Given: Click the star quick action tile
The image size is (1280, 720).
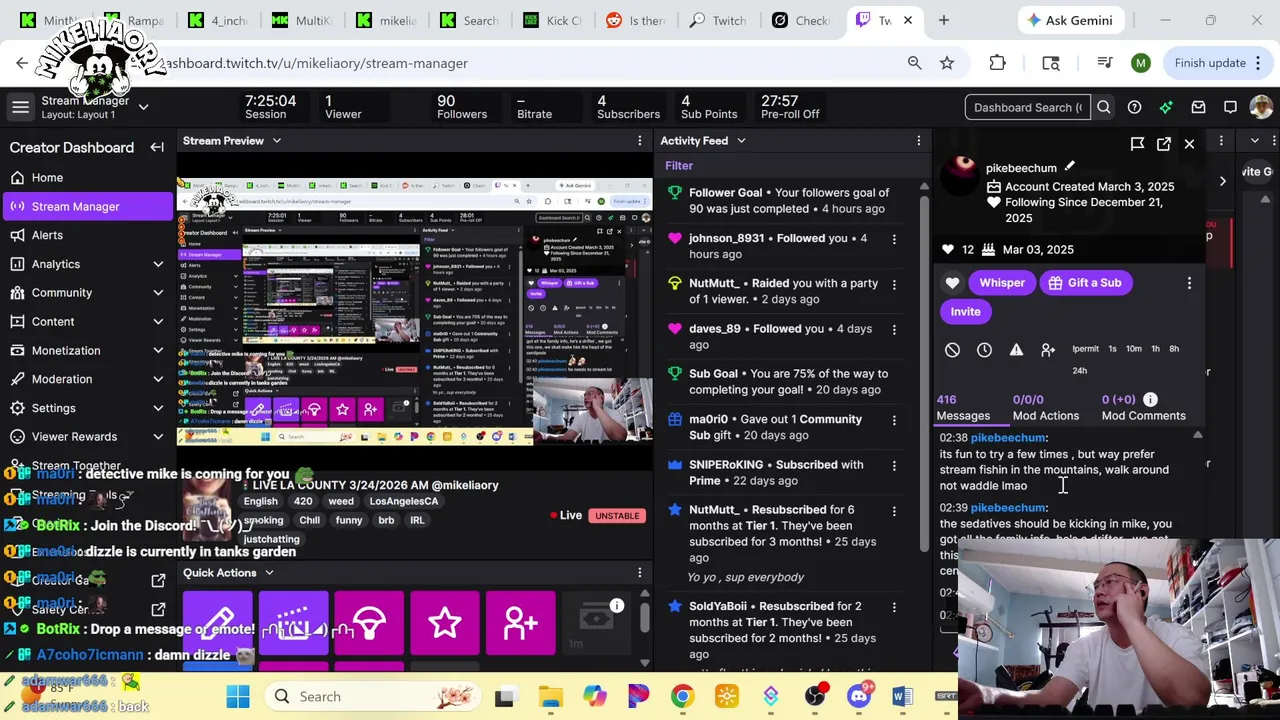Looking at the screenshot, I should coord(445,623).
